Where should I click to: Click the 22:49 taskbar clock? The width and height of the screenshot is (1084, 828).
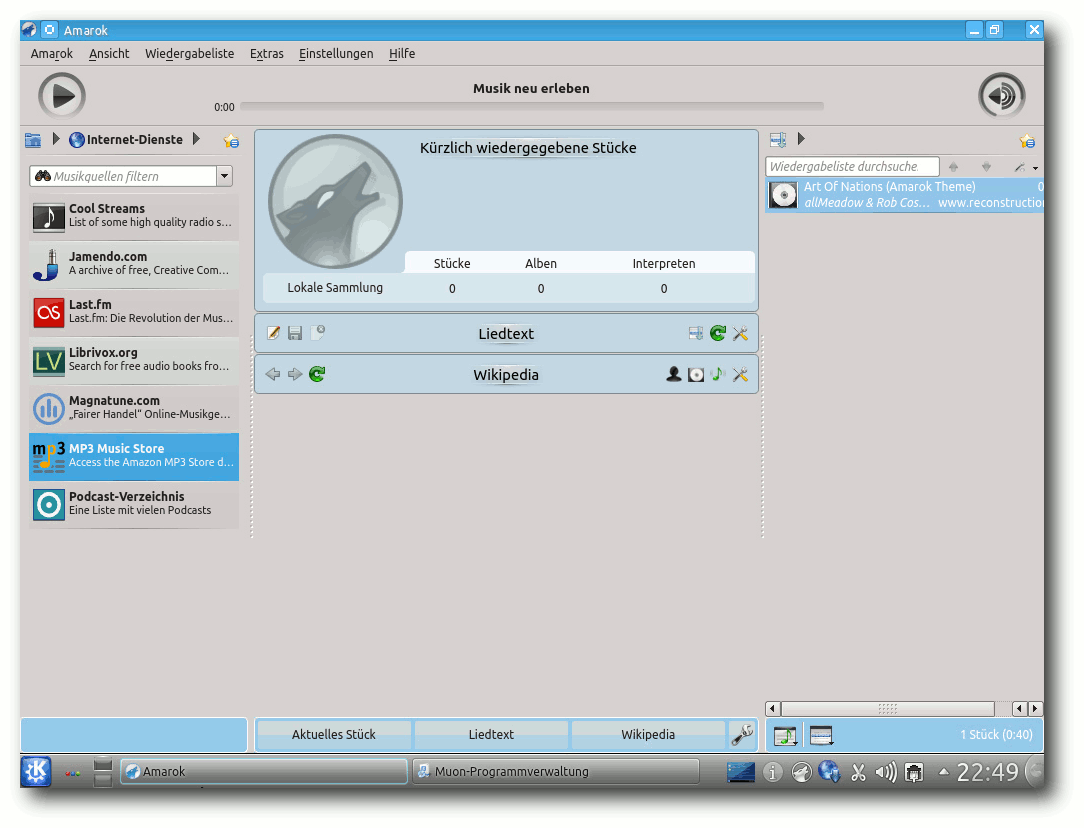987,771
